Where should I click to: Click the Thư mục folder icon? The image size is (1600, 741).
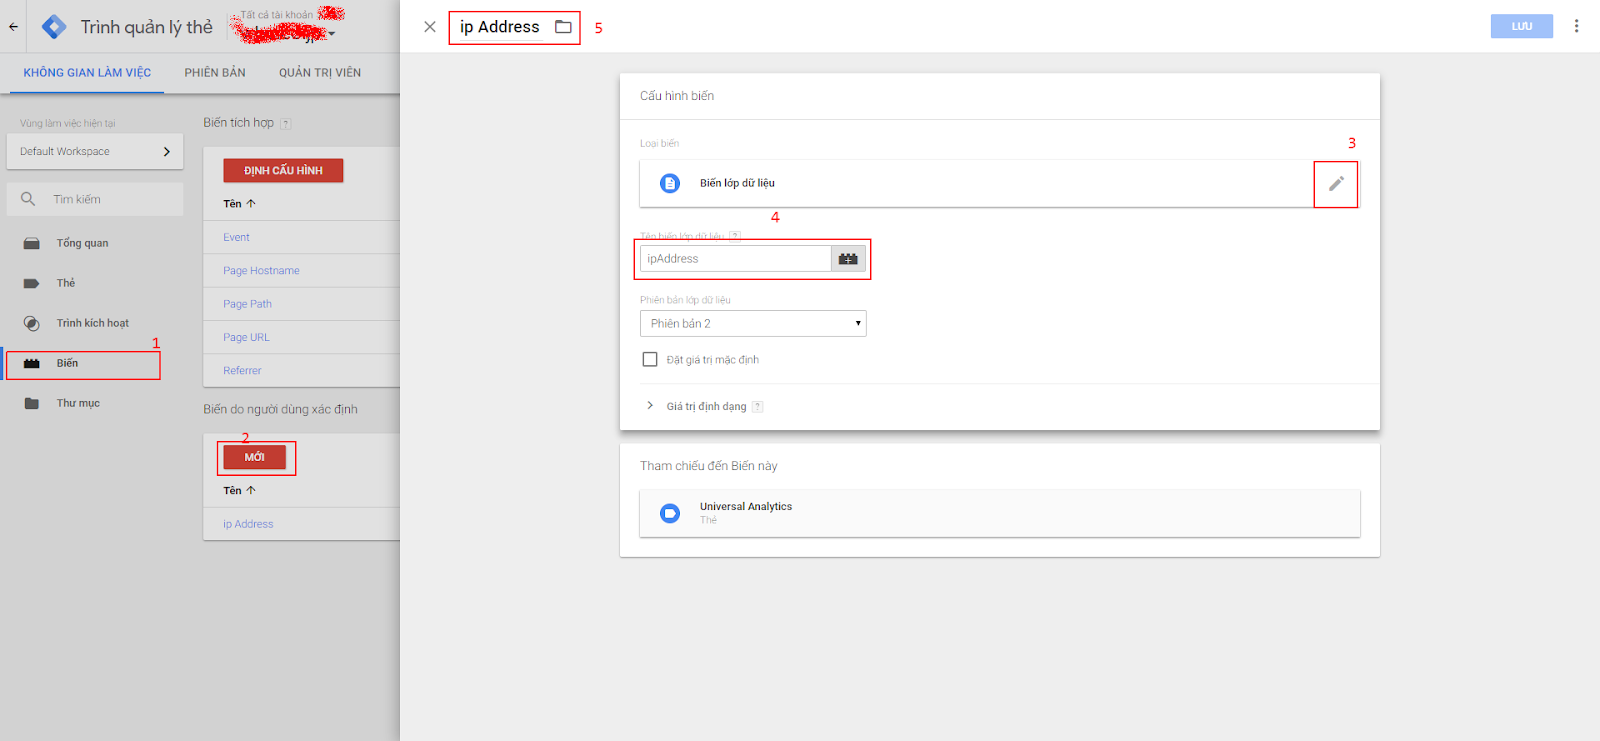point(32,403)
